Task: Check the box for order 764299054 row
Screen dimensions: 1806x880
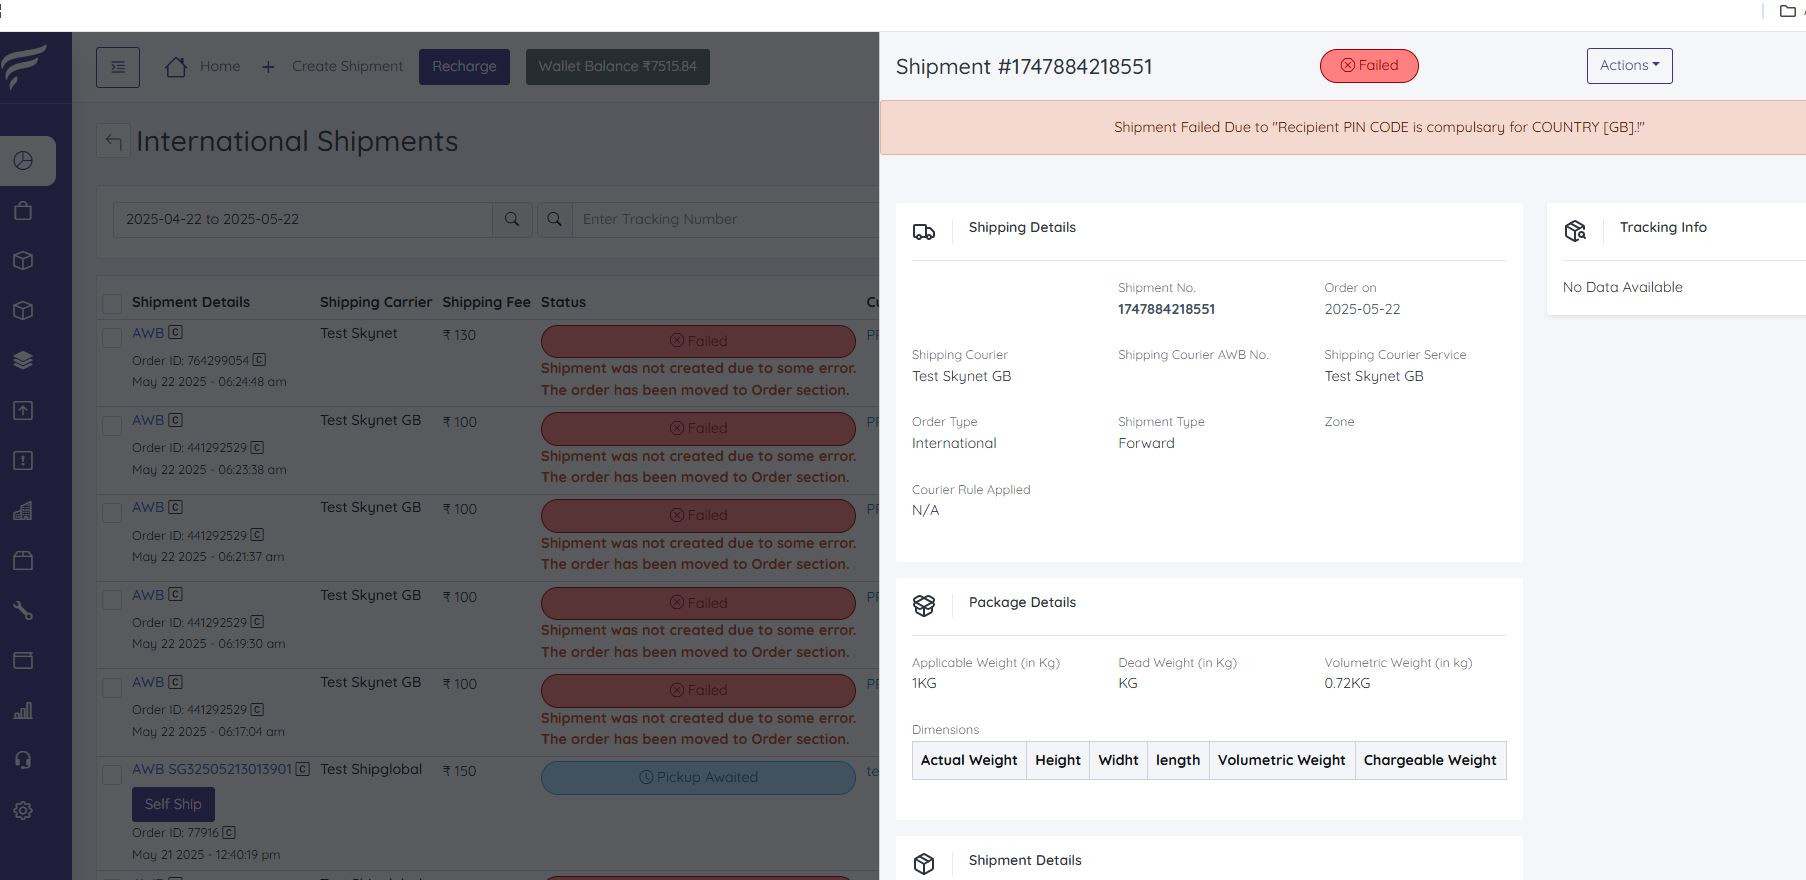Action: point(112,338)
